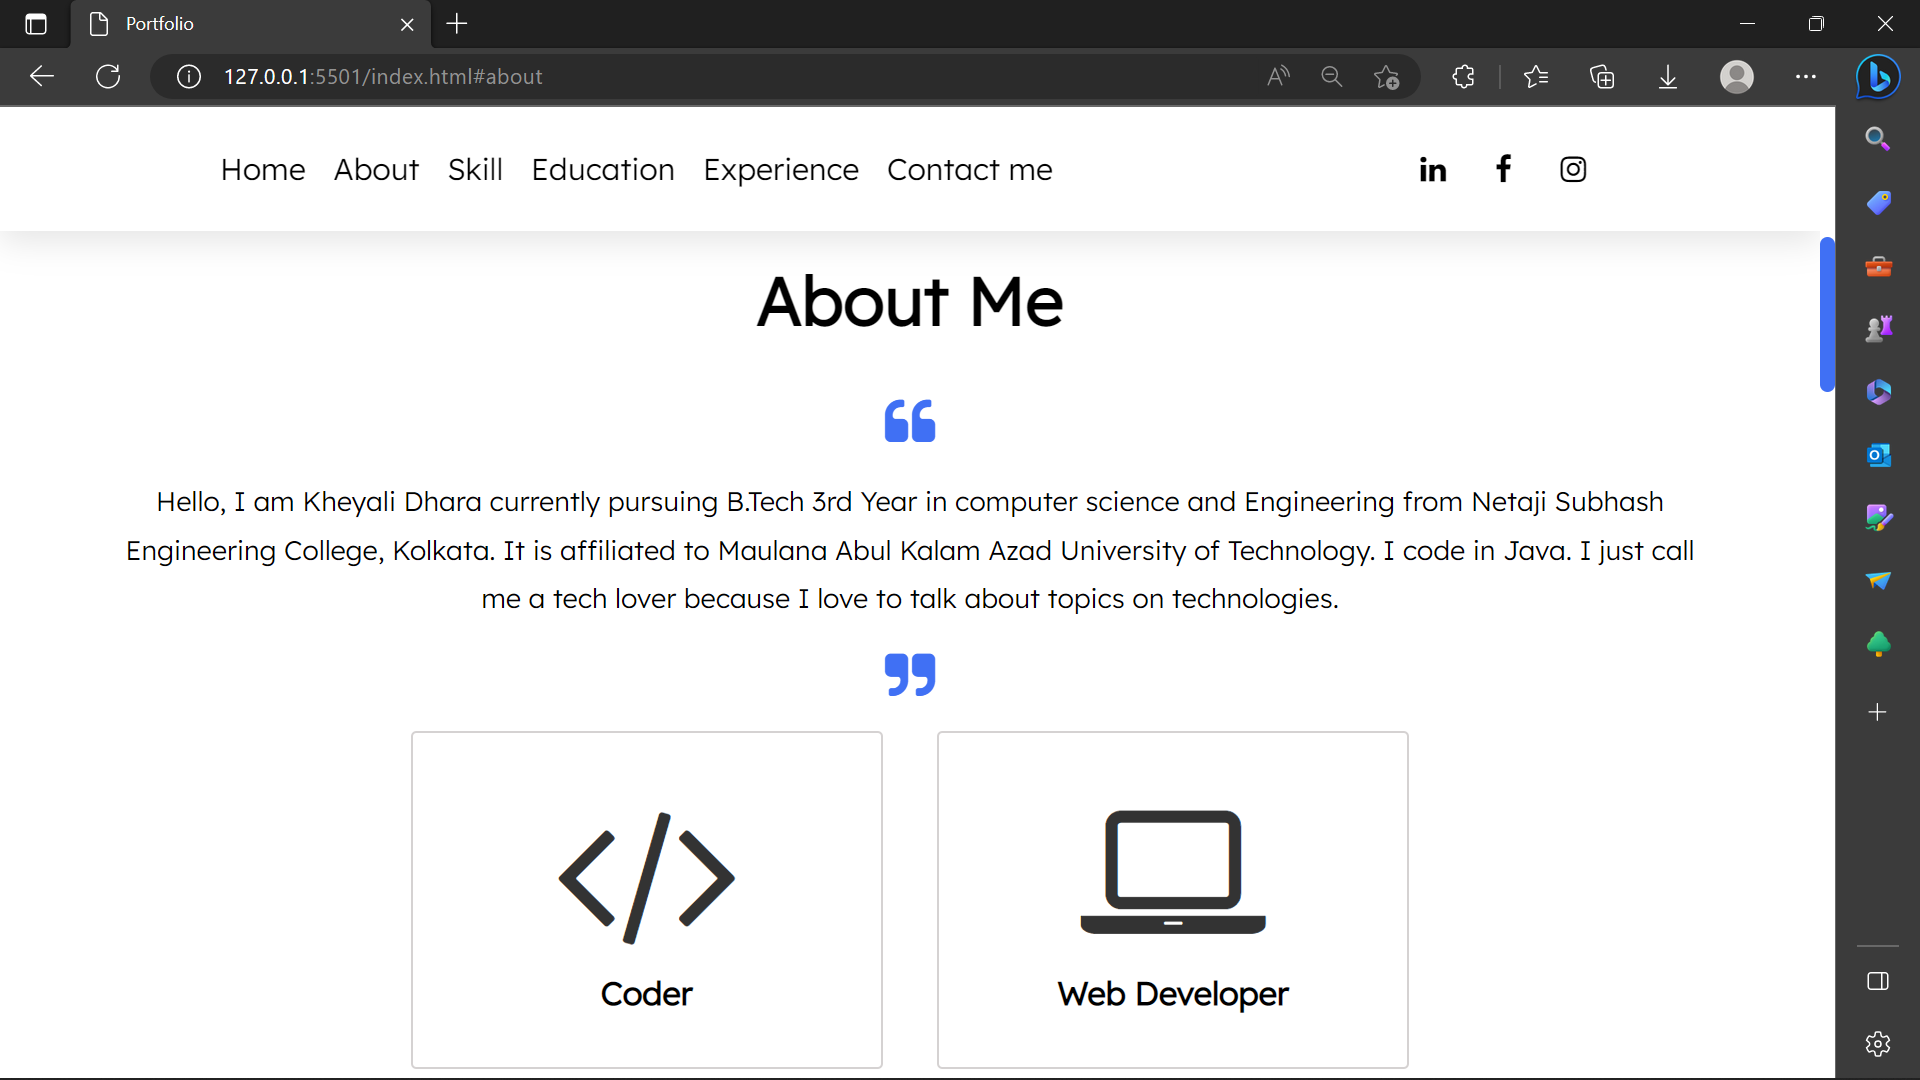Open Bing Copilot in the sidebar
1920x1080 pixels.
tap(1877, 77)
